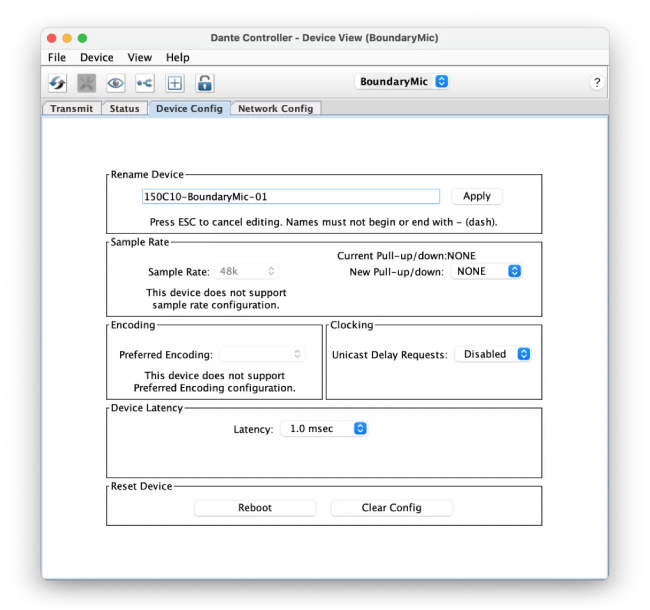Click the channel groups toolbar icon
The image size is (650, 610).
145,83
